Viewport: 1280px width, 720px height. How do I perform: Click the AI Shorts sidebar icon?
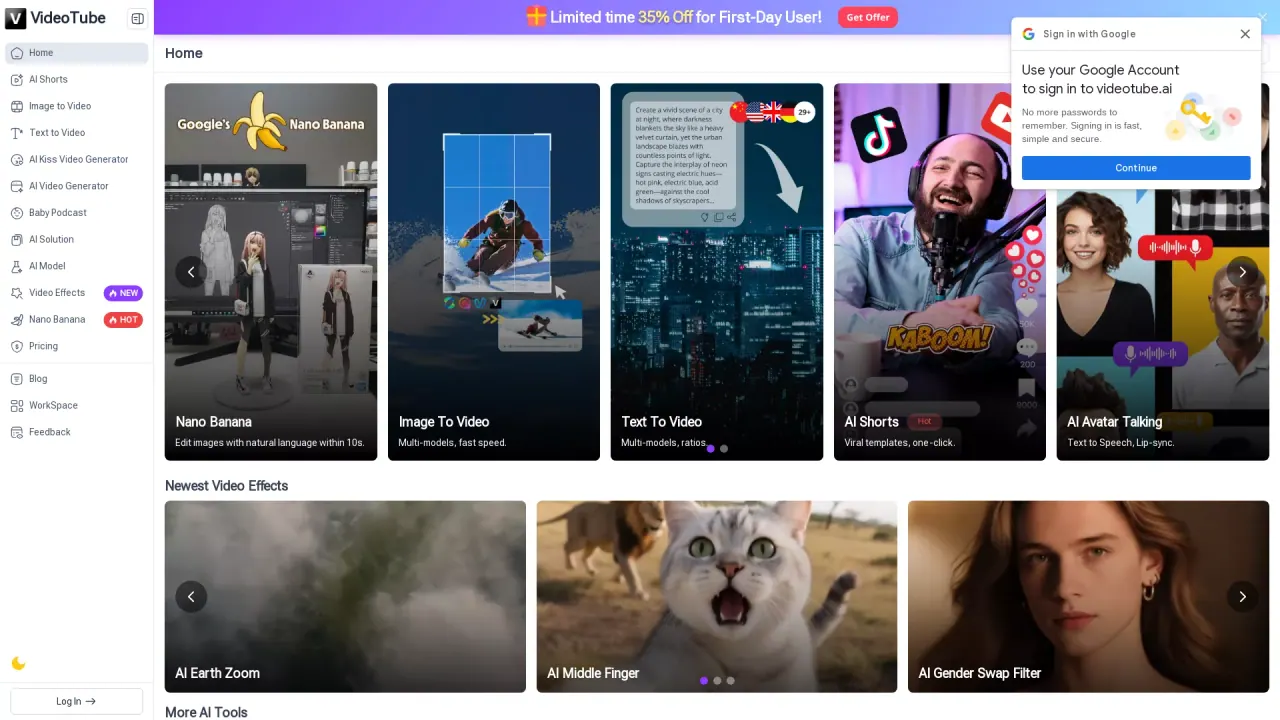pyautogui.click(x=17, y=80)
